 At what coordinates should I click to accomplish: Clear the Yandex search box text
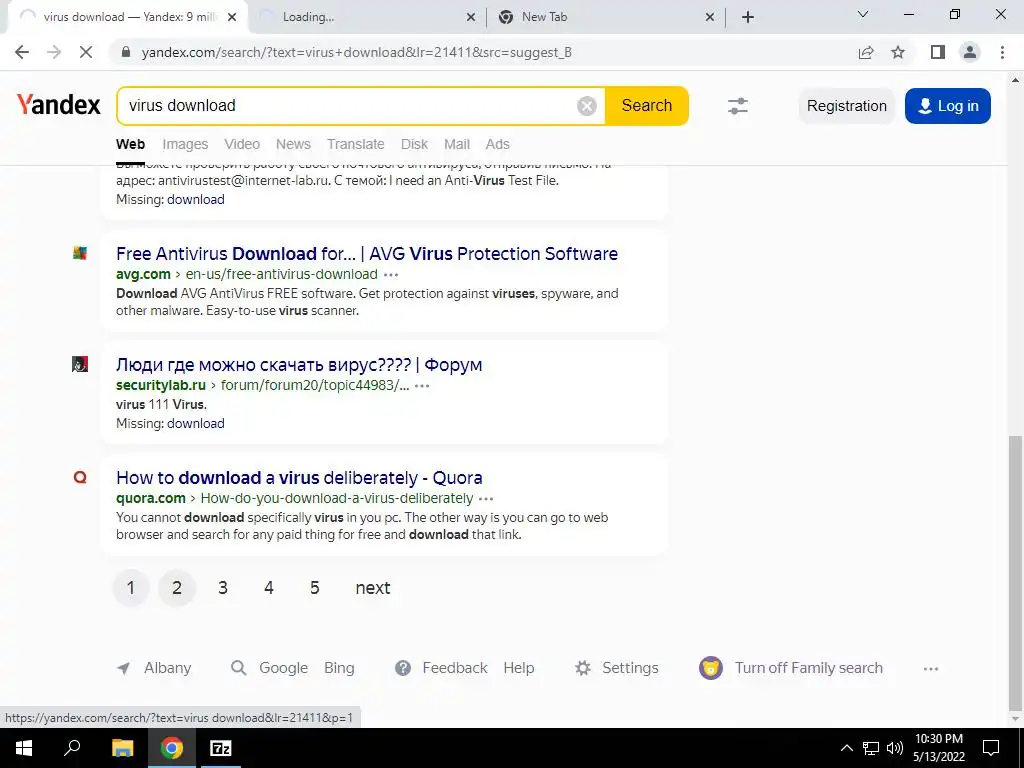(586, 106)
